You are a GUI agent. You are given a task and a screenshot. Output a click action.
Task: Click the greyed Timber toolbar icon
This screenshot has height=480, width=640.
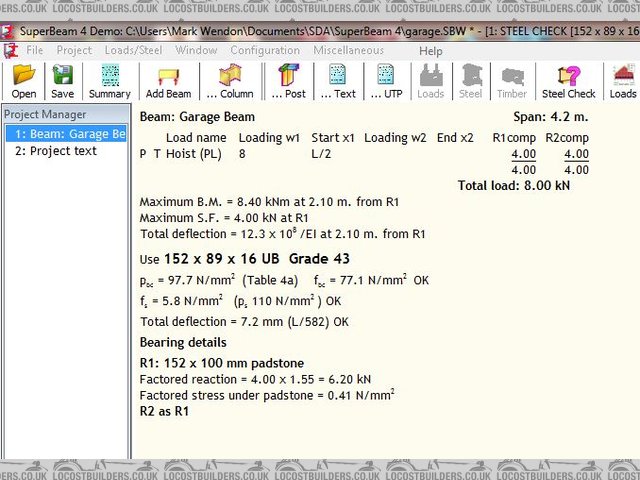pyautogui.click(x=512, y=80)
